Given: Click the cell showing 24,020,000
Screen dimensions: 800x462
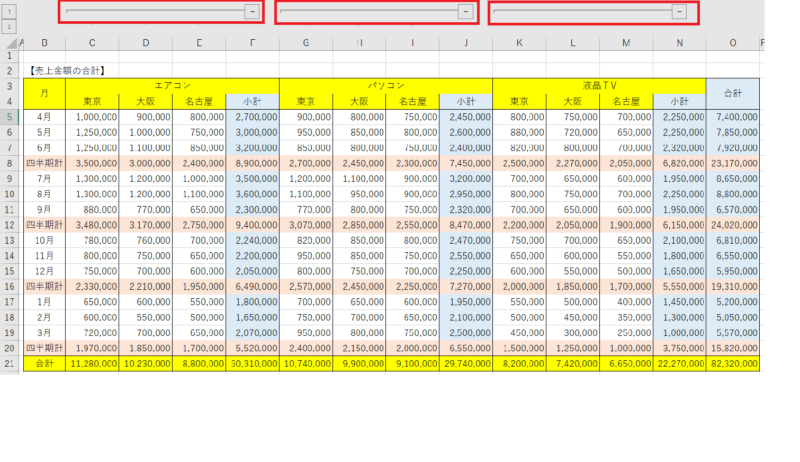Looking at the screenshot, I should 733,225.
